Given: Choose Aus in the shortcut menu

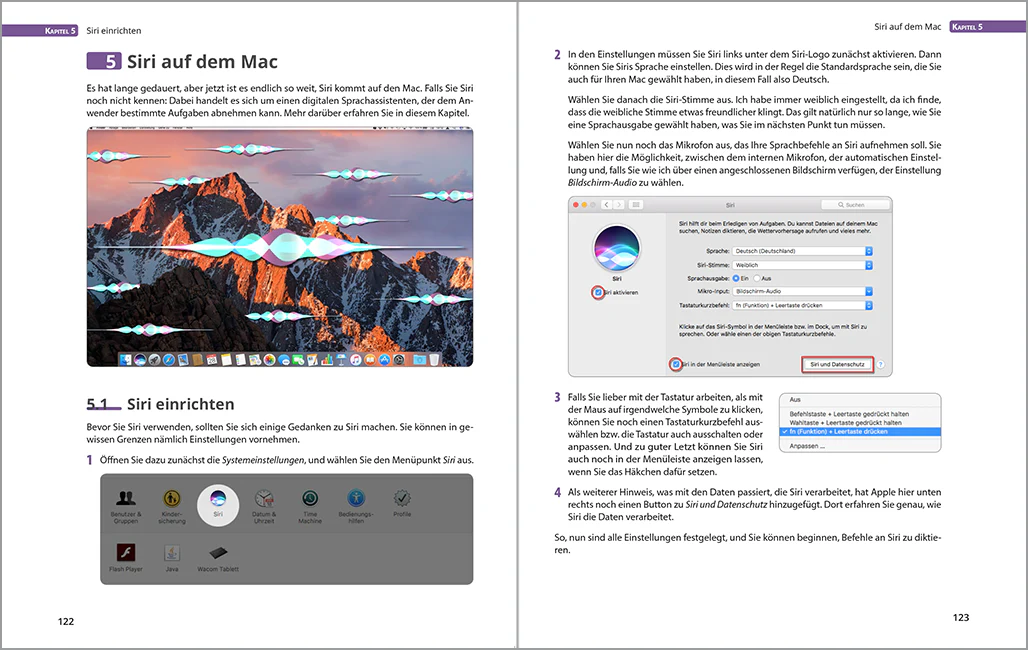Looking at the screenshot, I should point(860,399).
